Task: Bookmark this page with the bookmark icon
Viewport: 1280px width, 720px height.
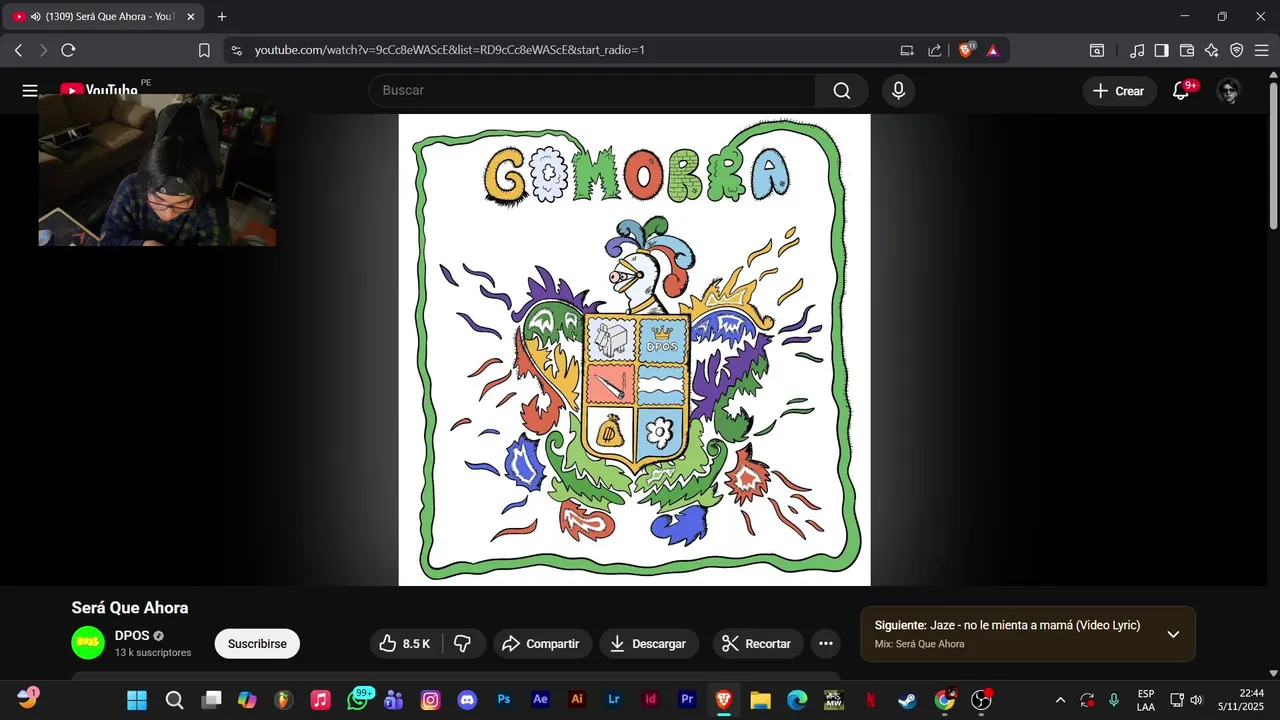Action: tap(204, 50)
